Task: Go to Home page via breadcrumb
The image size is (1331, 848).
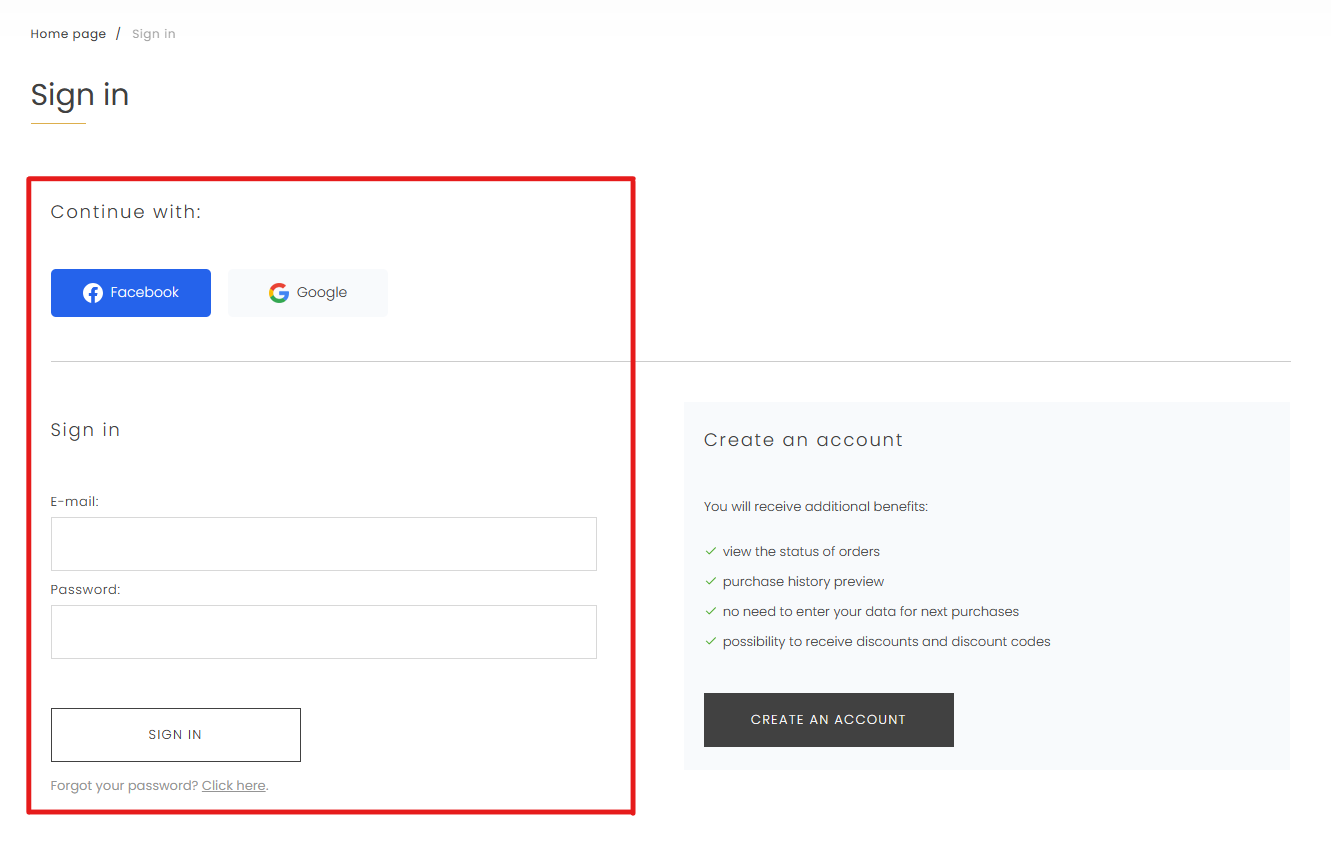Action: (x=68, y=34)
